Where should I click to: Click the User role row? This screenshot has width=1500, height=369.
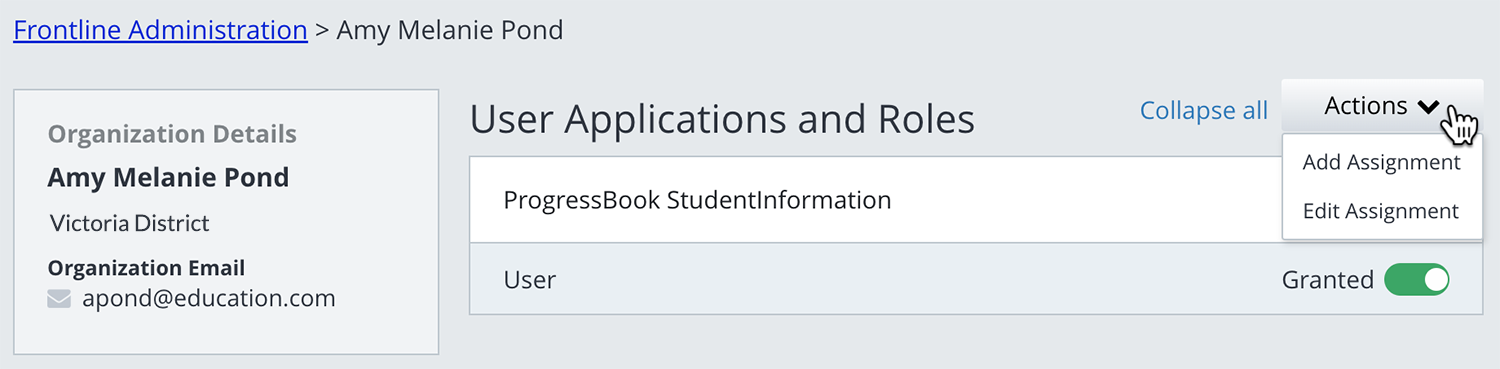point(976,279)
